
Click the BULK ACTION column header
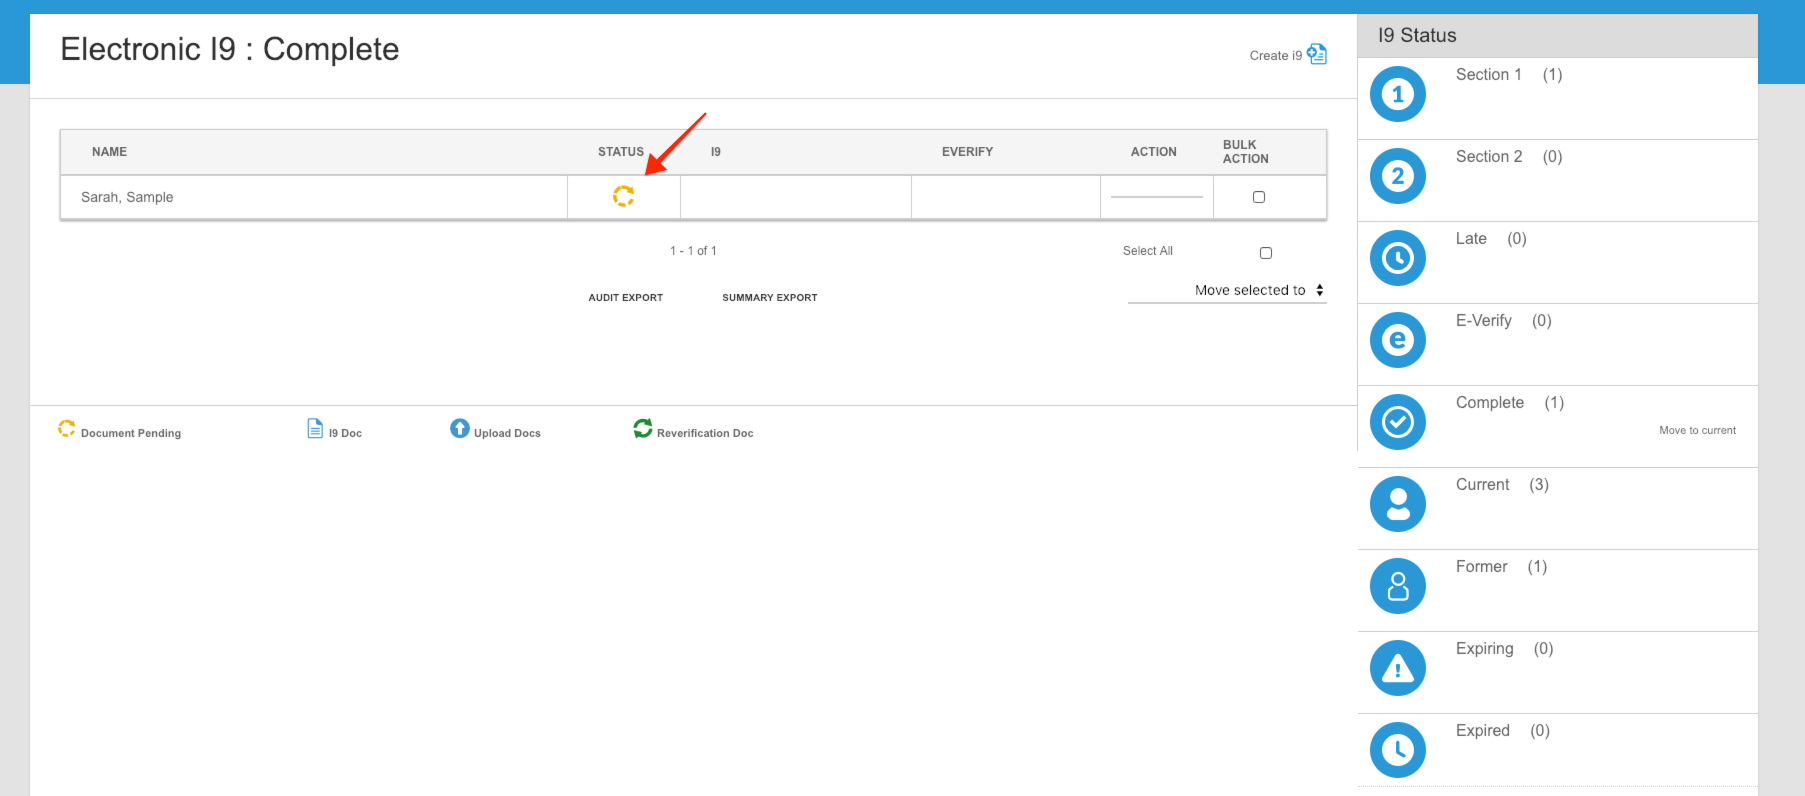pos(1246,152)
